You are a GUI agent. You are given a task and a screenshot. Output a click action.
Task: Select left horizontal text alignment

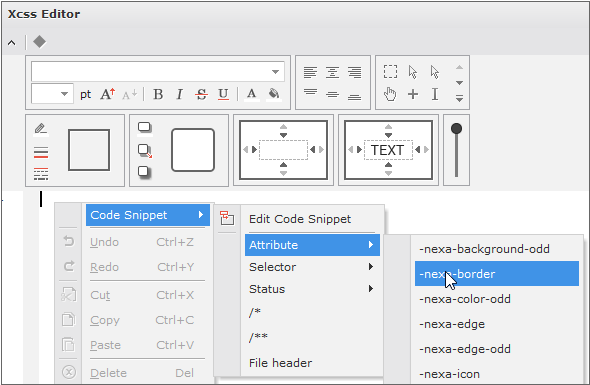[x=310, y=72]
